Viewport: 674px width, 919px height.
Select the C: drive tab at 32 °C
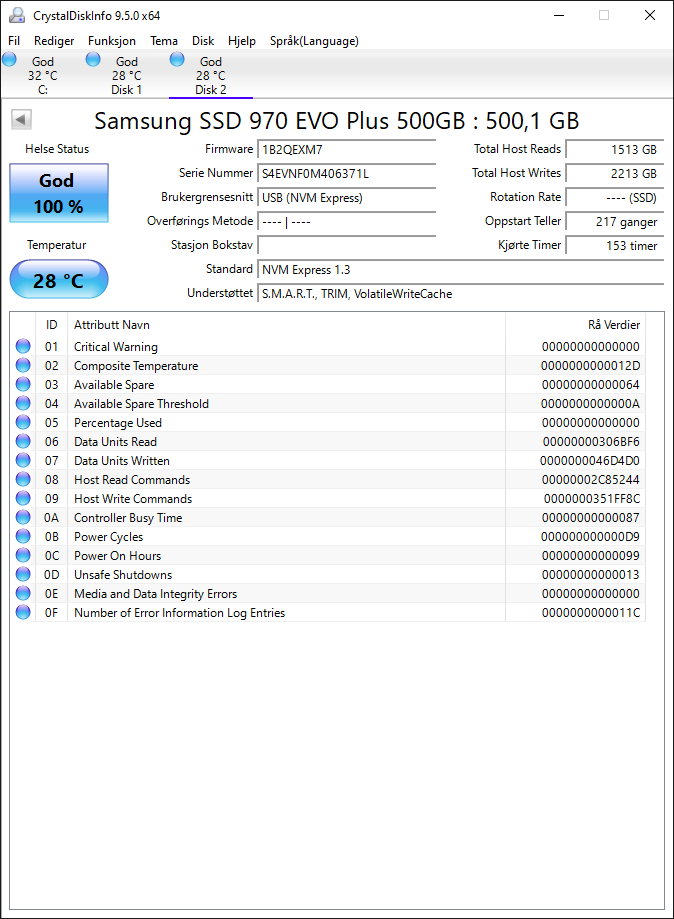coord(43,75)
